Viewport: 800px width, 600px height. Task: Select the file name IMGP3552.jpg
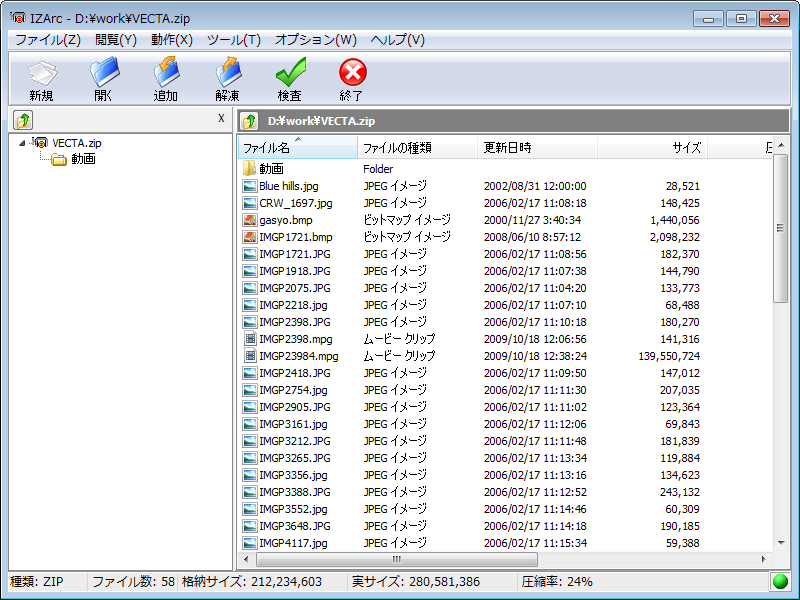pyautogui.click(x=293, y=509)
